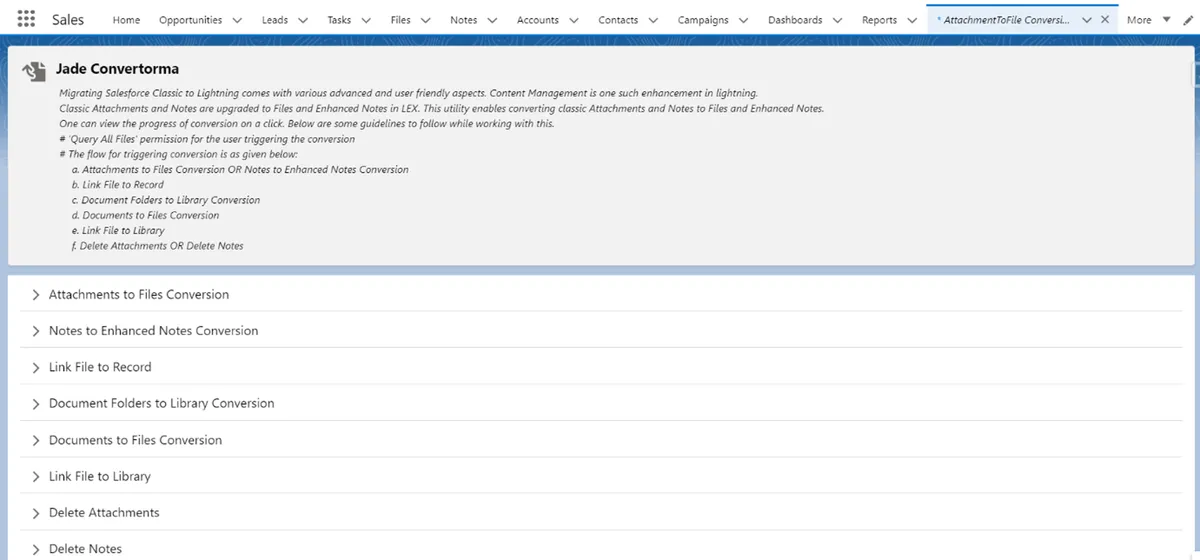Switch to the Tasks tab
This screenshot has width=1200, height=560.
[x=339, y=20]
